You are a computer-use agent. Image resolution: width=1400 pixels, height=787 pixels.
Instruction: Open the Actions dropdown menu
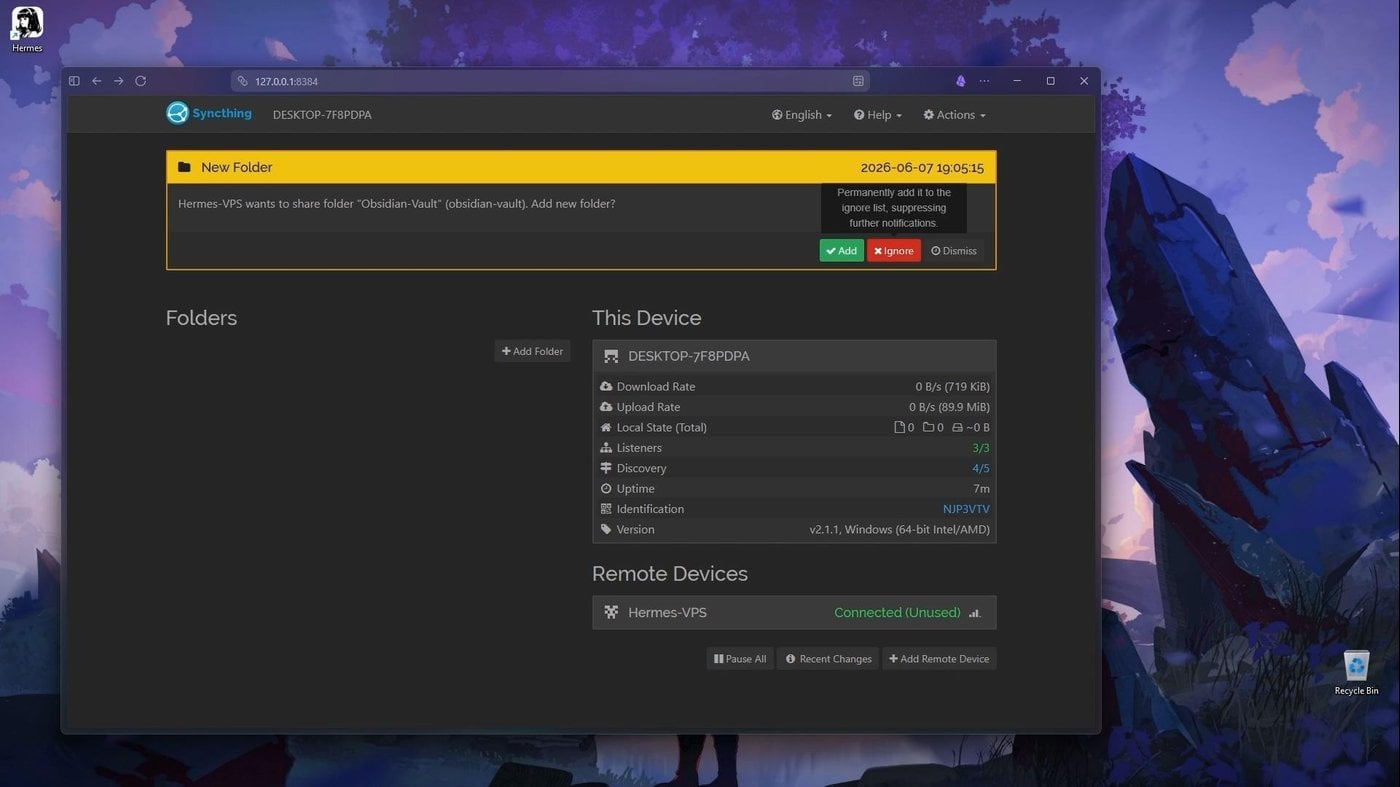tap(954, 115)
